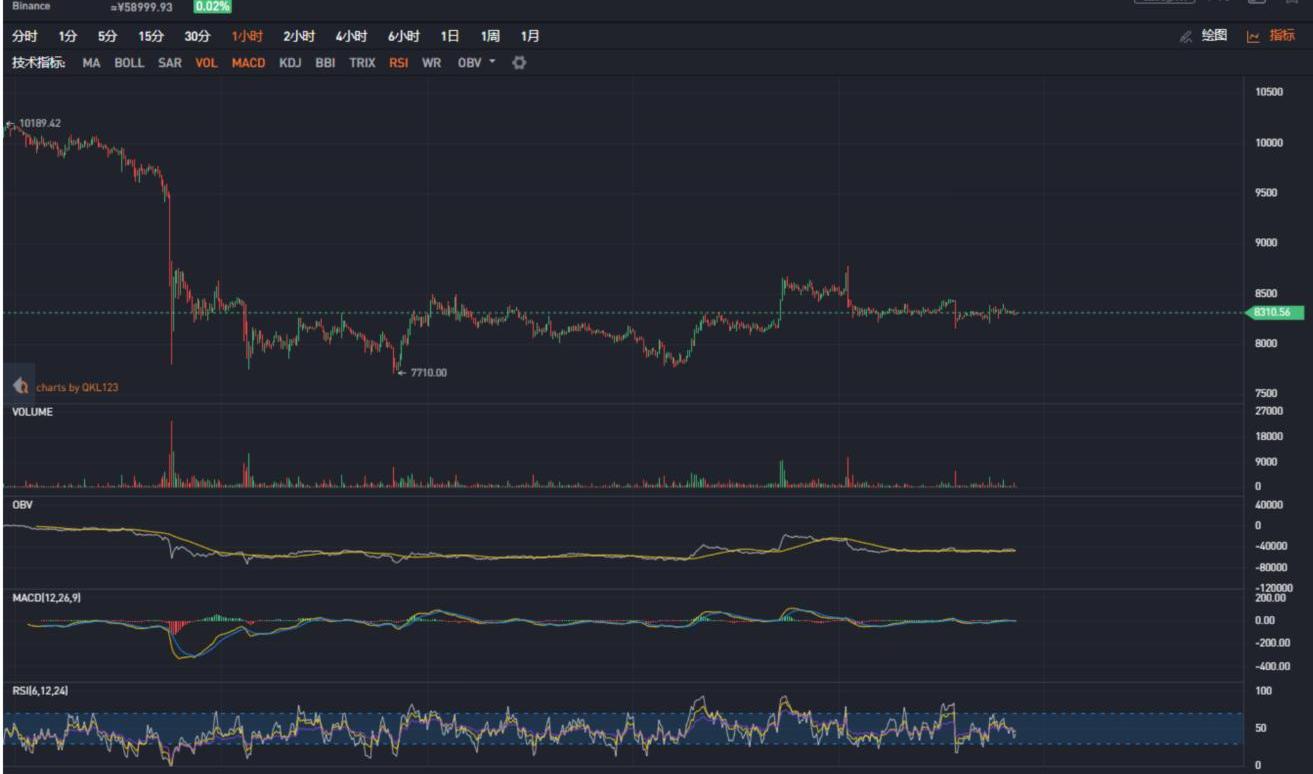Click the green 0.02% change badge
This screenshot has width=1313, height=774.
[211, 7]
